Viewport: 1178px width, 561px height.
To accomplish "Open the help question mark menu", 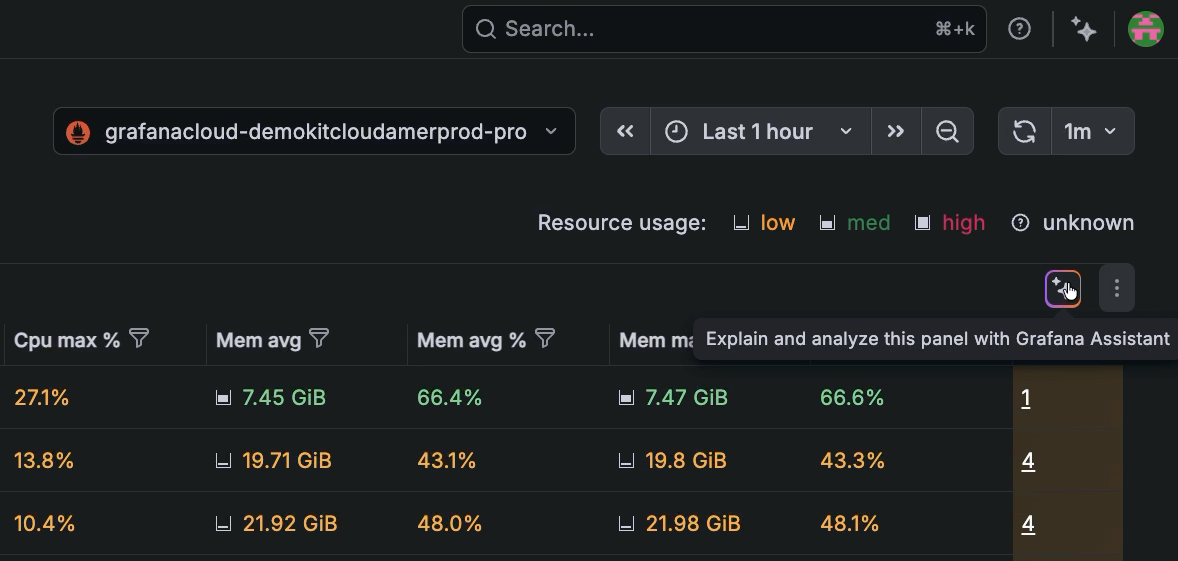I will click(x=1019, y=29).
